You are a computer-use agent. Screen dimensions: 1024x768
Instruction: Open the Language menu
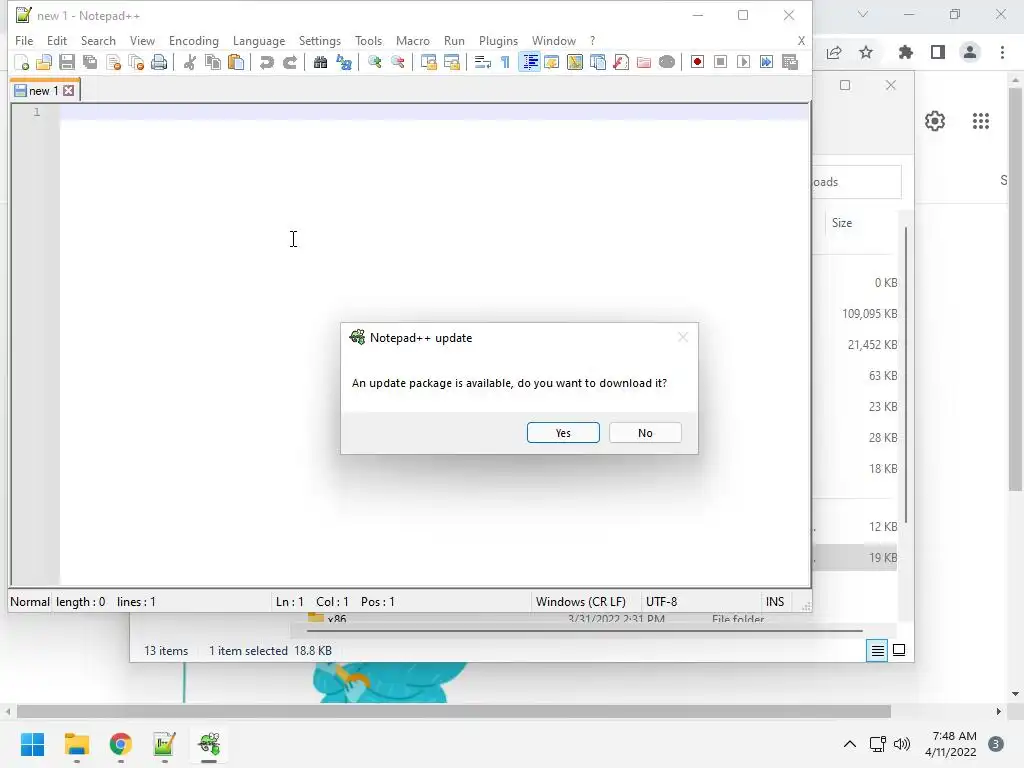tap(259, 40)
